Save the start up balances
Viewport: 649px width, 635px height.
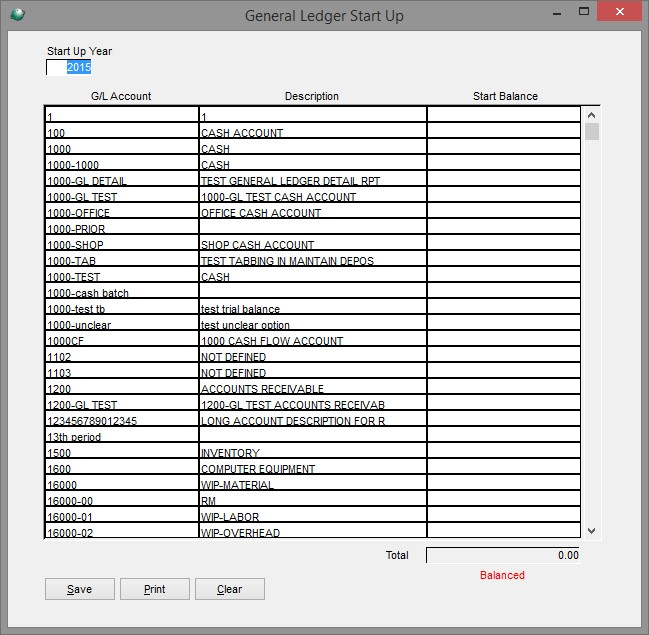coord(79,589)
